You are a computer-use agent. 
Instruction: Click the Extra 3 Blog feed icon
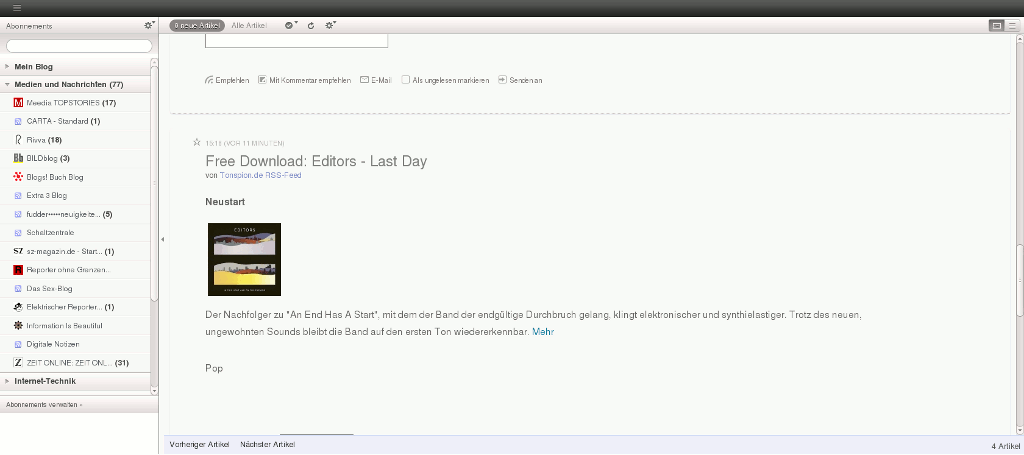(18, 196)
